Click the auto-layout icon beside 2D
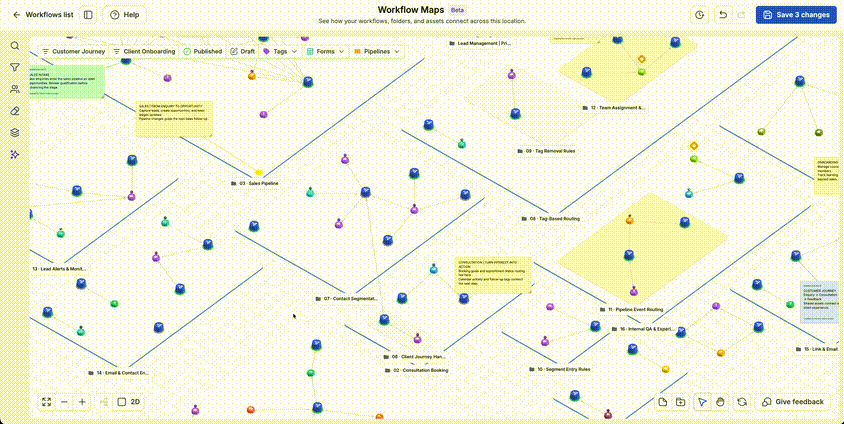This screenshot has width=844, height=424. coord(104,402)
